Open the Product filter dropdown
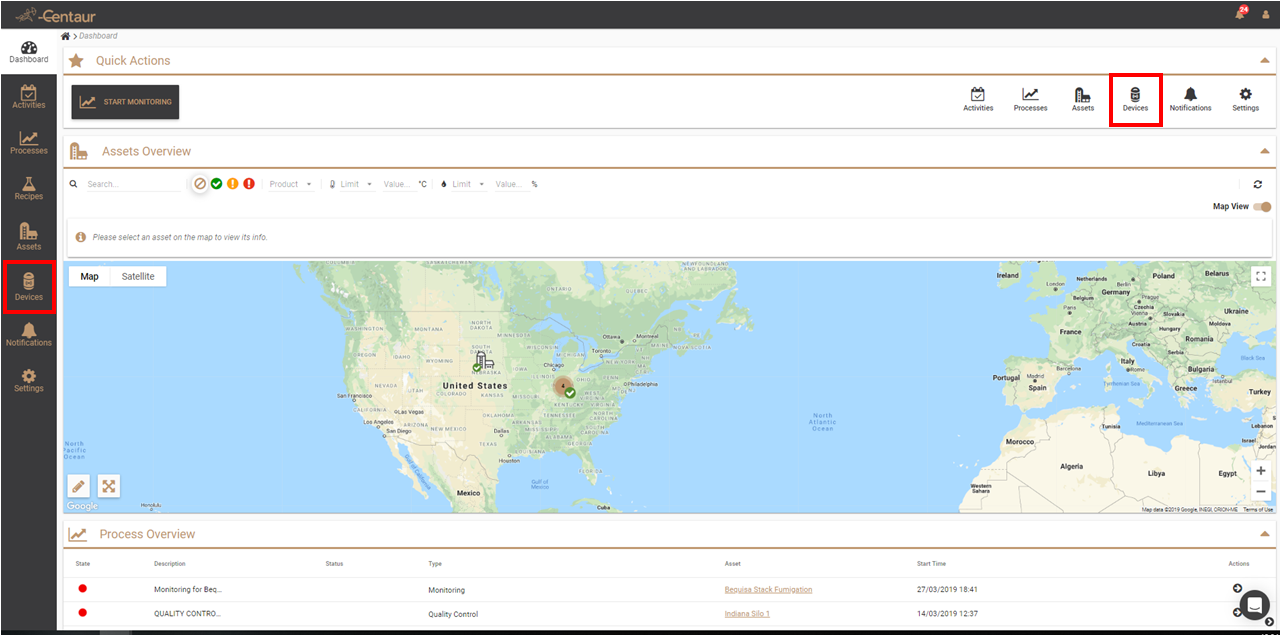 [290, 184]
